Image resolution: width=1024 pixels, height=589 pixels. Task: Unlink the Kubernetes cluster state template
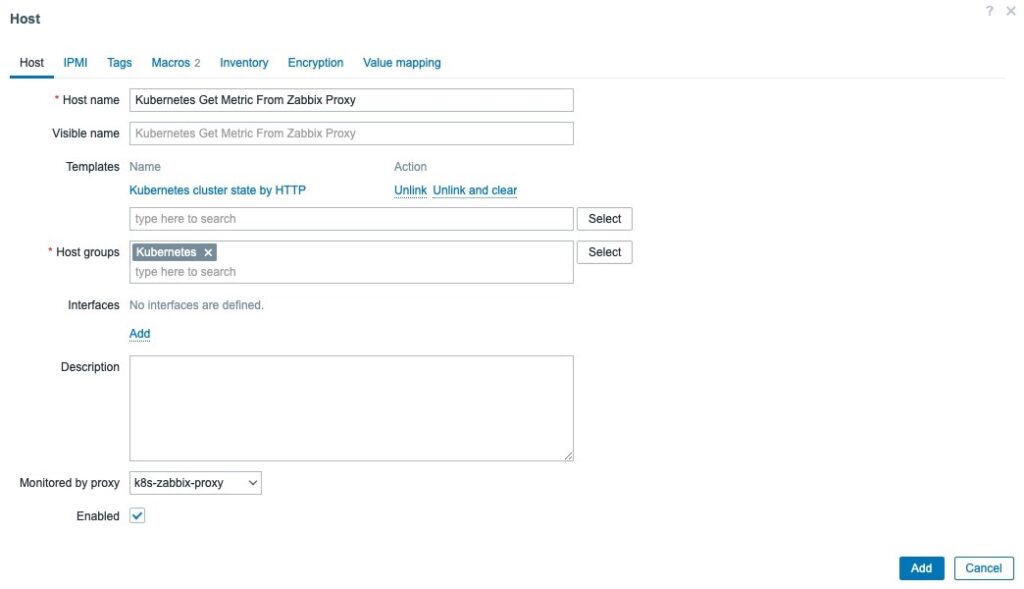pos(410,190)
